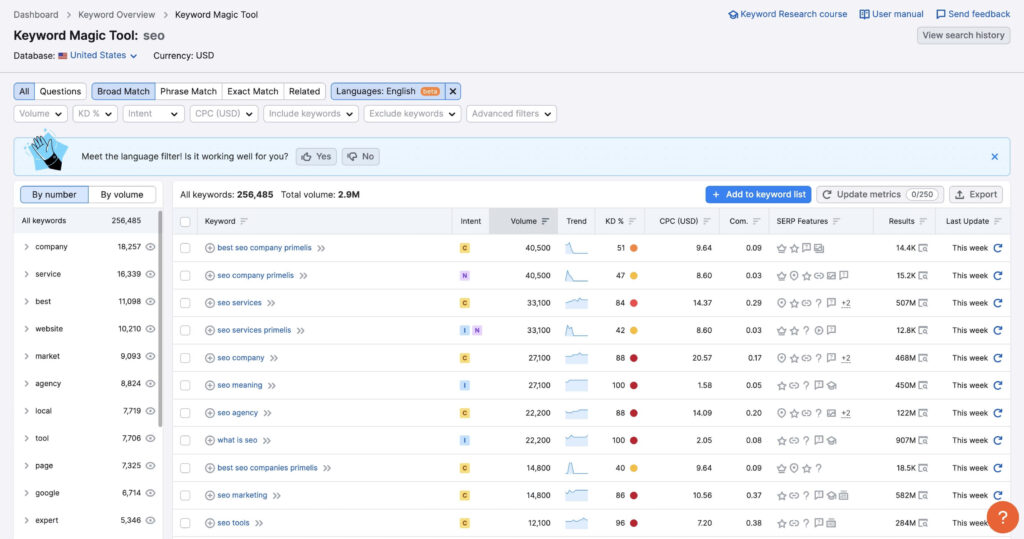Check the 'seo services primelis' row checkbox
The image size is (1024, 539).
tap(185, 331)
